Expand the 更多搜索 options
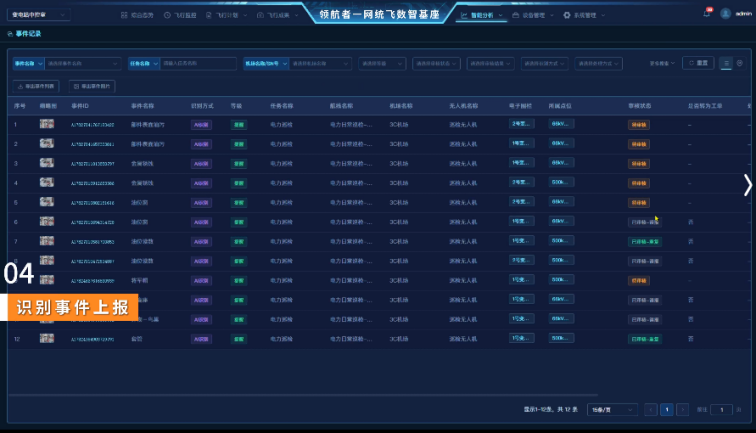 click(x=662, y=63)
